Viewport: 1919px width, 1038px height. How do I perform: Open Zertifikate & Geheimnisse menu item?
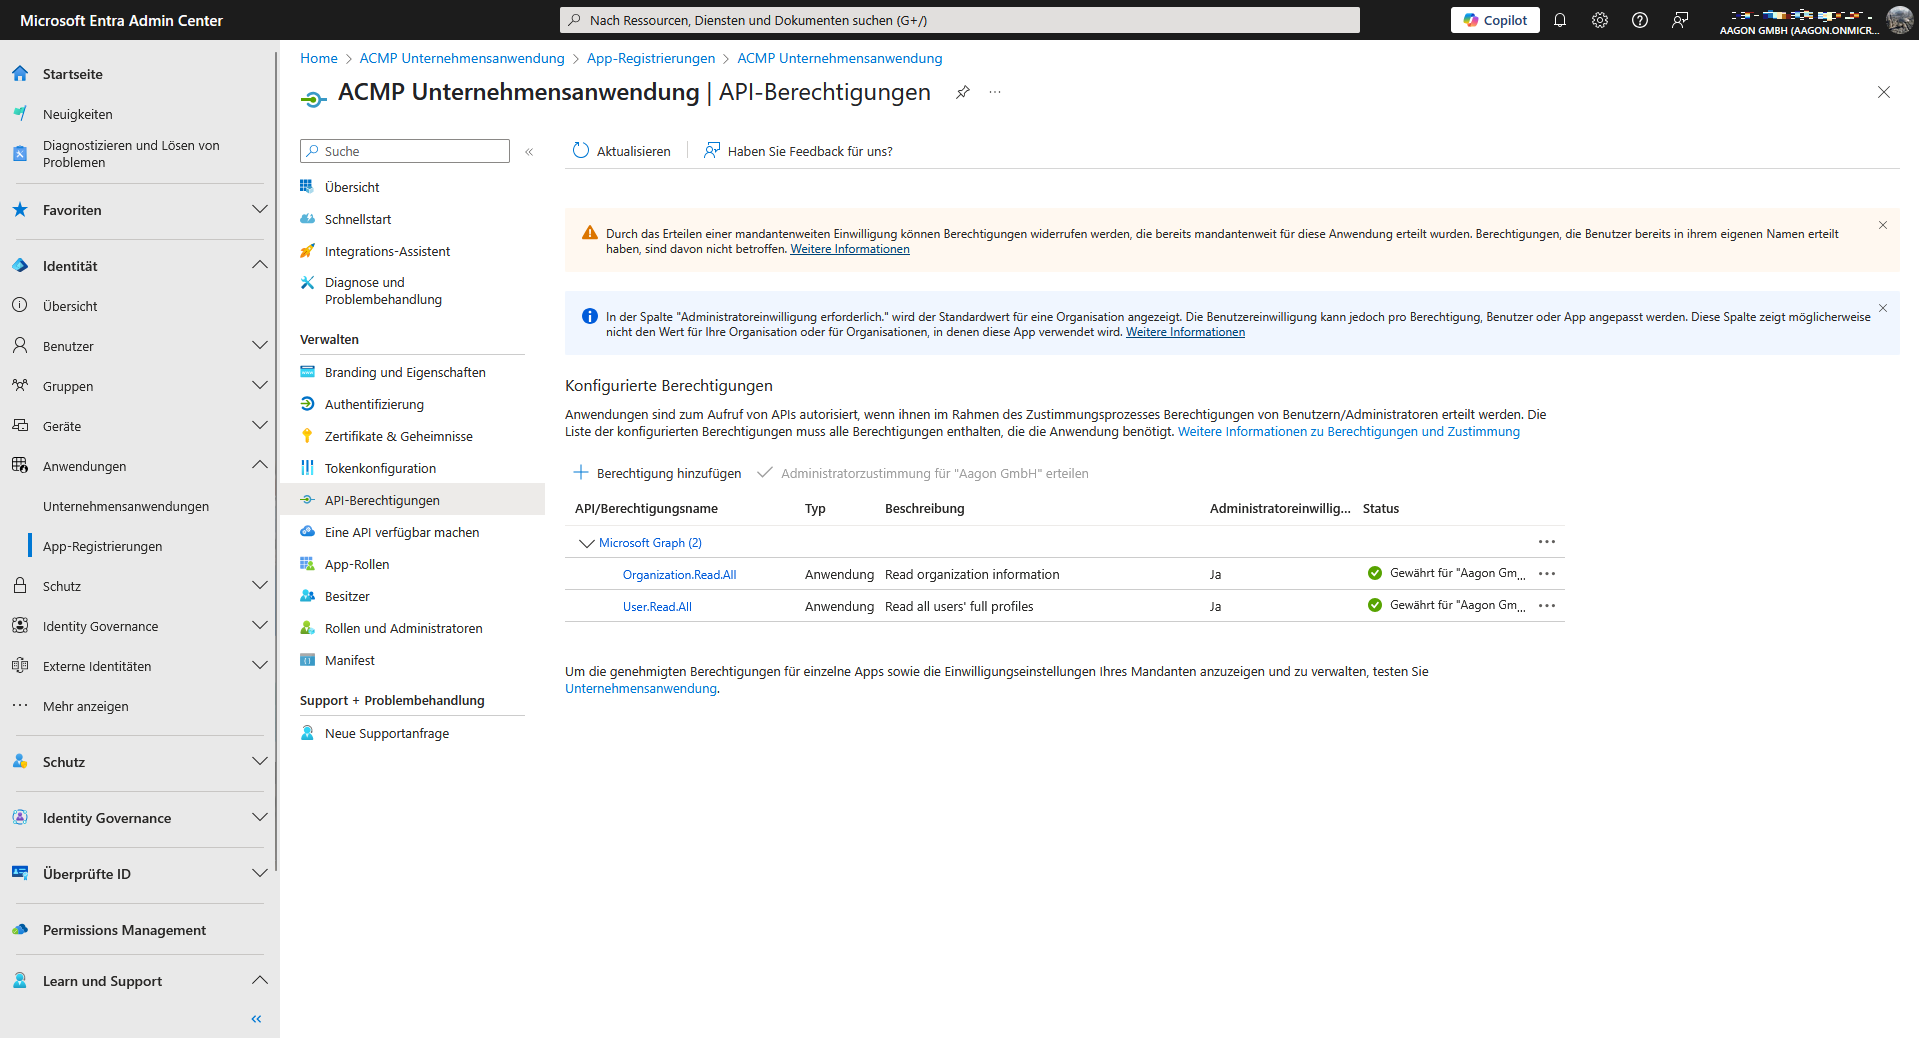pyautogui.click(x=398, y=436)
